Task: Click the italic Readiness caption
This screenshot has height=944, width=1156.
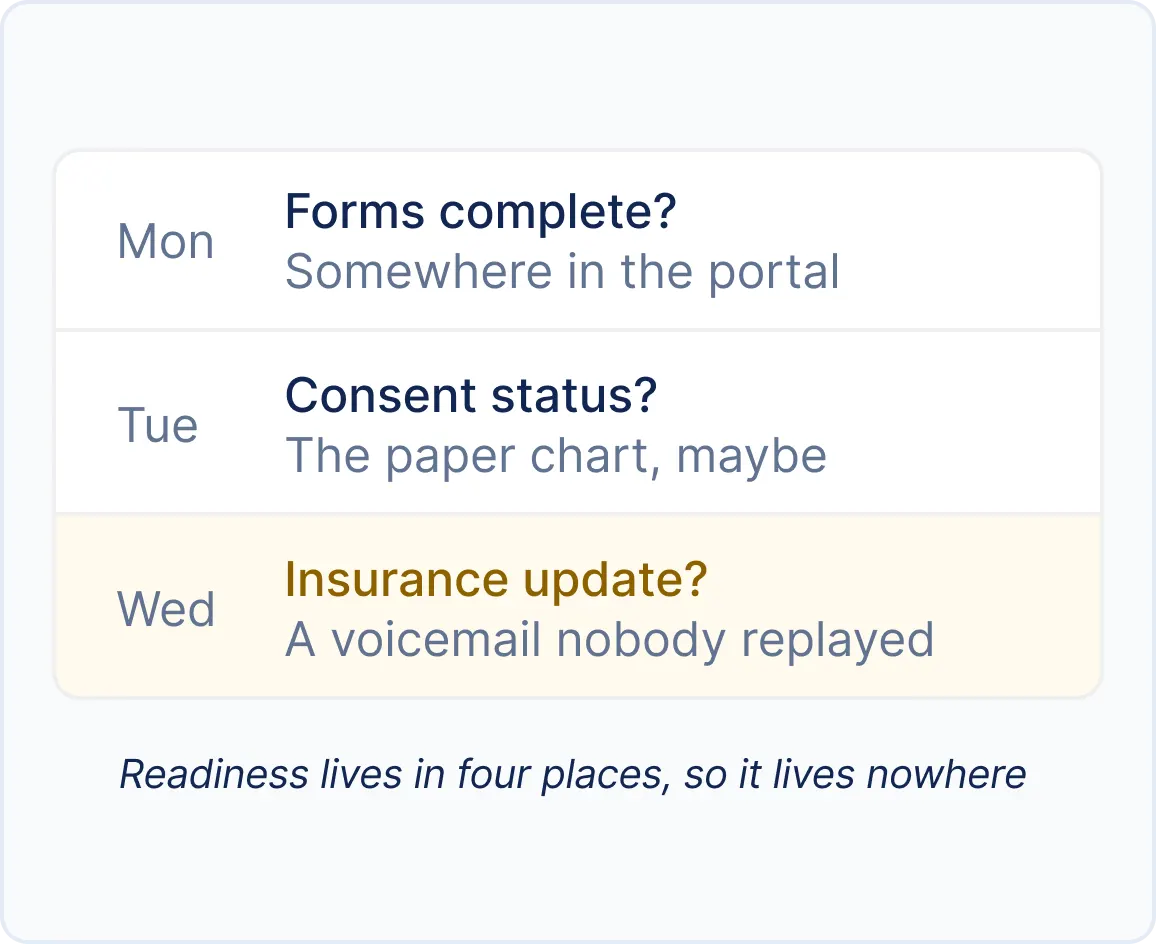Action: (573, 775)
